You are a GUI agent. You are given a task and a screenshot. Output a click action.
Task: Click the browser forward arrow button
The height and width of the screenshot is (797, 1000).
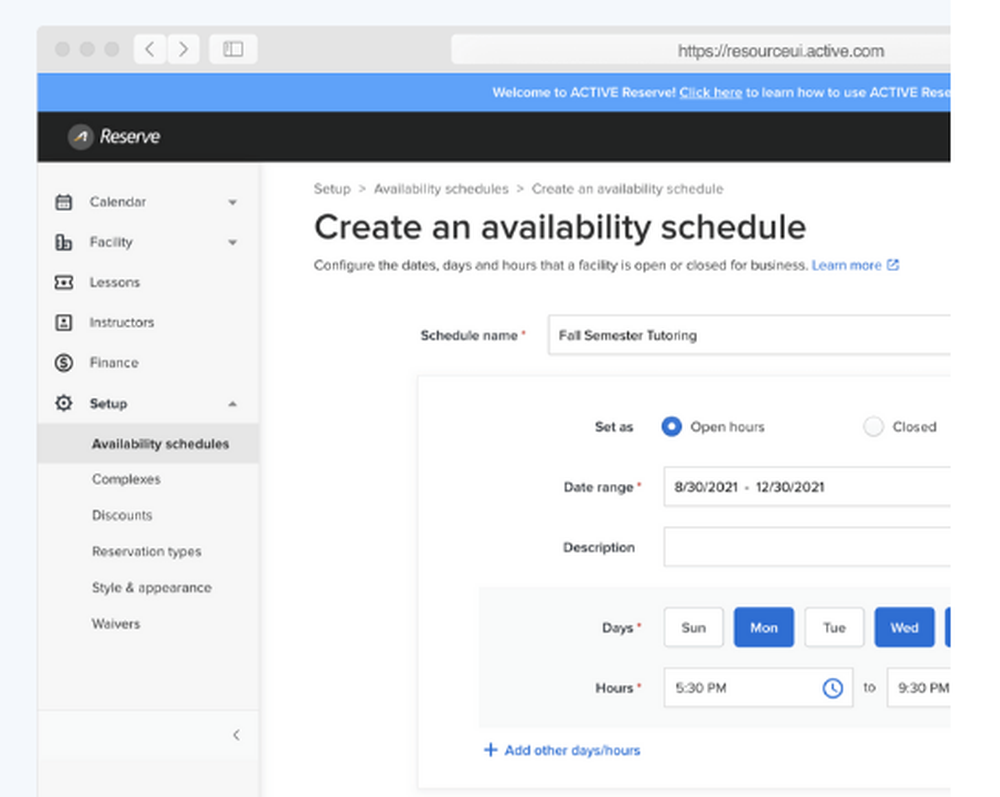[x=184, y=49]
